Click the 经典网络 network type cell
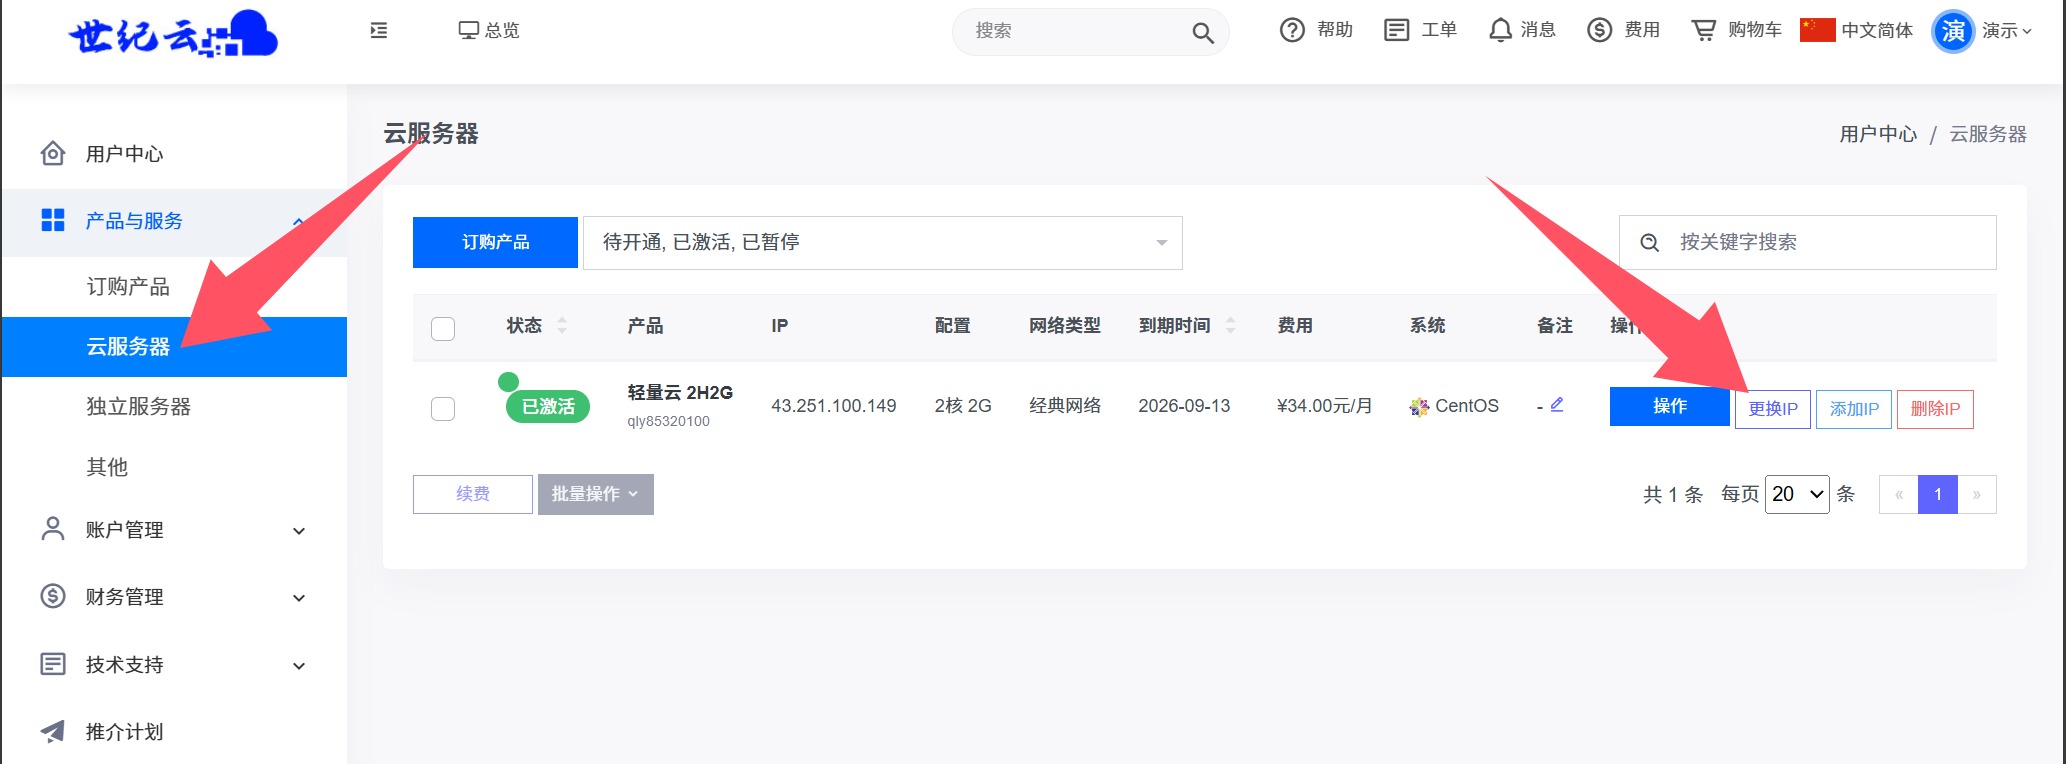Image resolution: width=2066 pixels, height=764 pixels. tap(1065, 406)
